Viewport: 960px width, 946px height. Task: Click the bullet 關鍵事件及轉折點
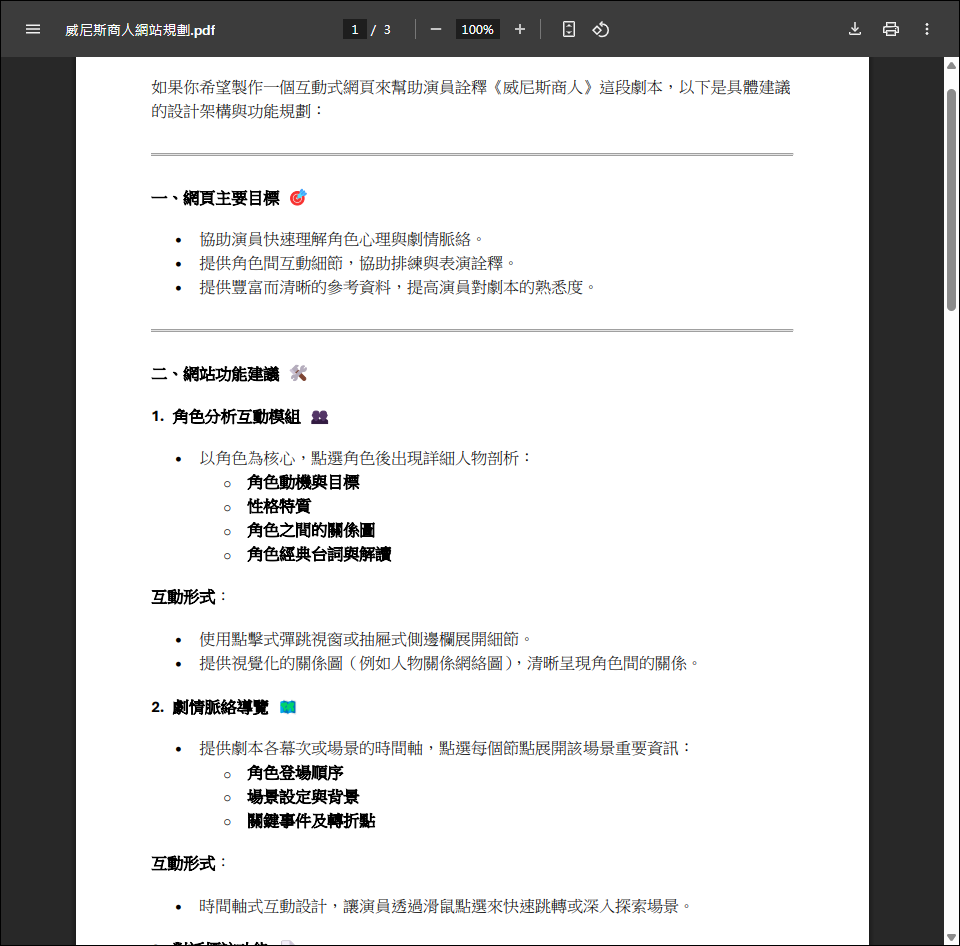[x=311, y=821]
